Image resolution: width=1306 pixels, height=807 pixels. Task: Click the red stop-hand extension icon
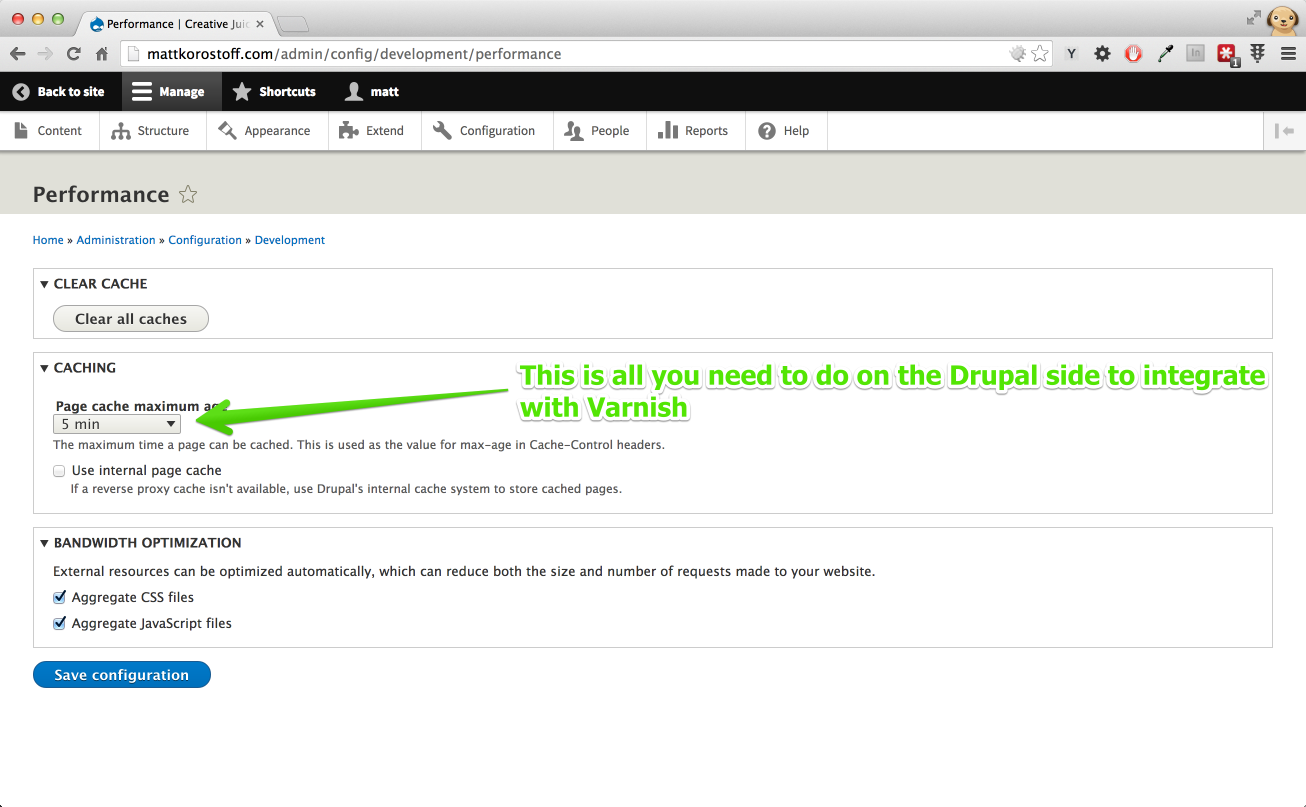[x=1133, y=54]
